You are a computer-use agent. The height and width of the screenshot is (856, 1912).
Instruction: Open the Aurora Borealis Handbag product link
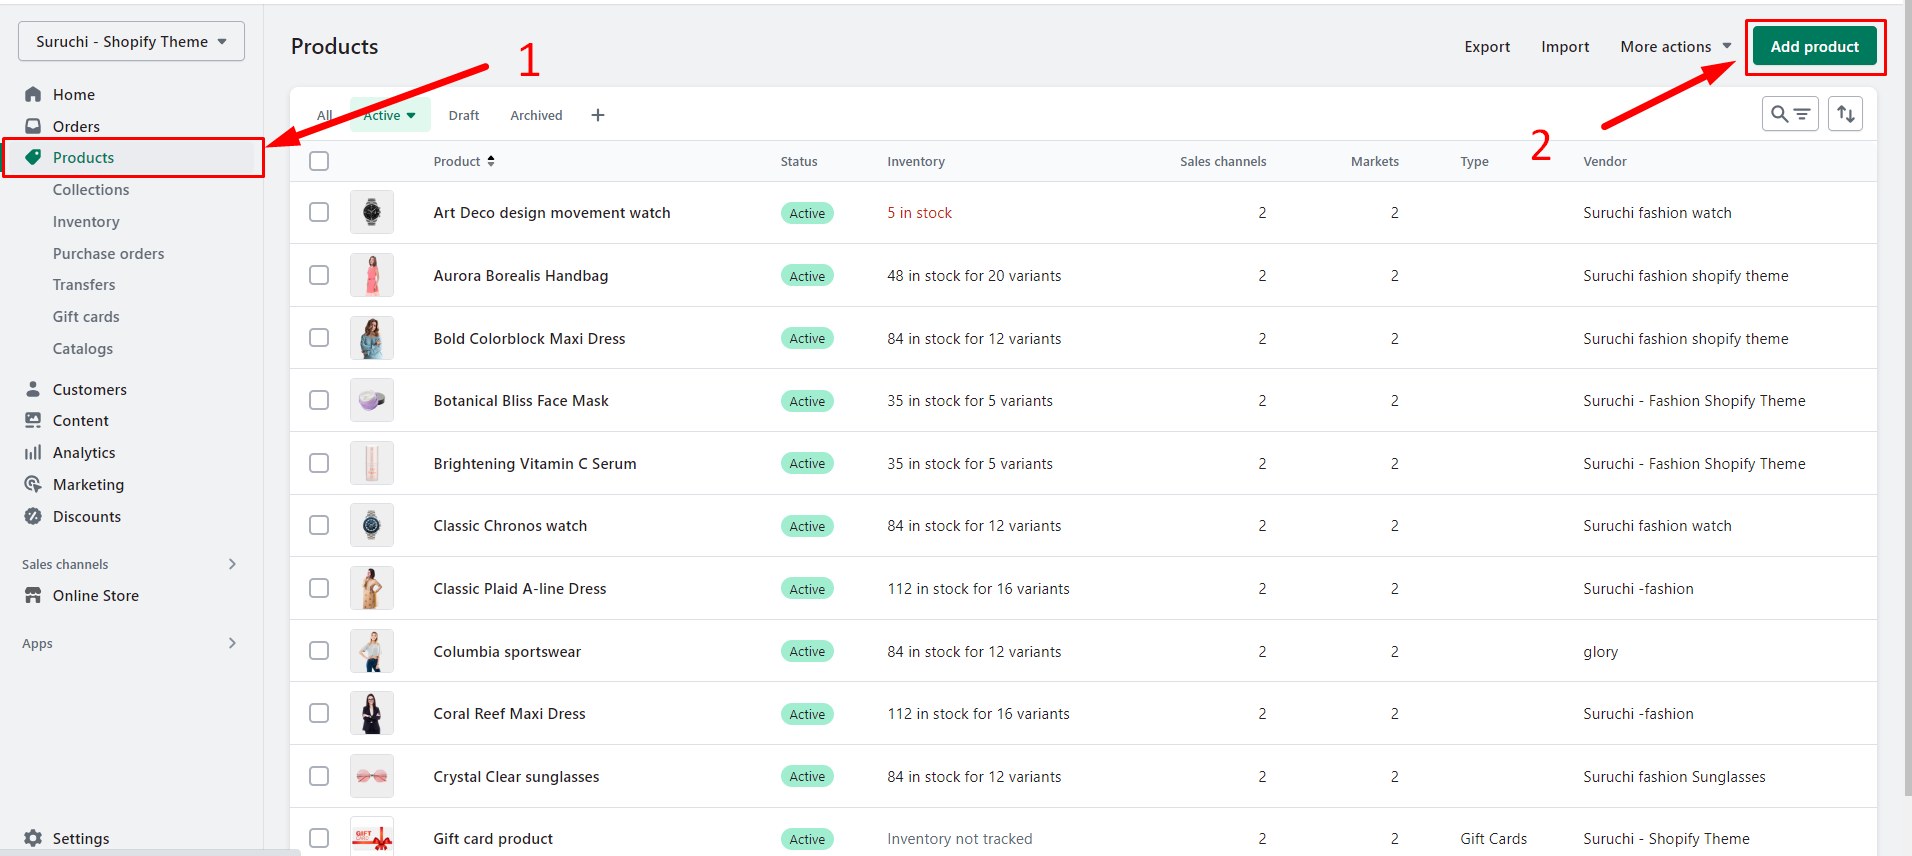click(x=520, y=275)
